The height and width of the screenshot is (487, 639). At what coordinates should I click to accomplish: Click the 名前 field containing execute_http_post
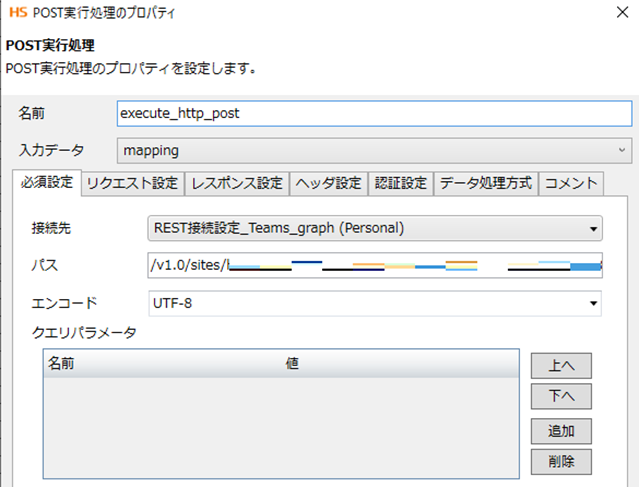click(x=374, y=114)
